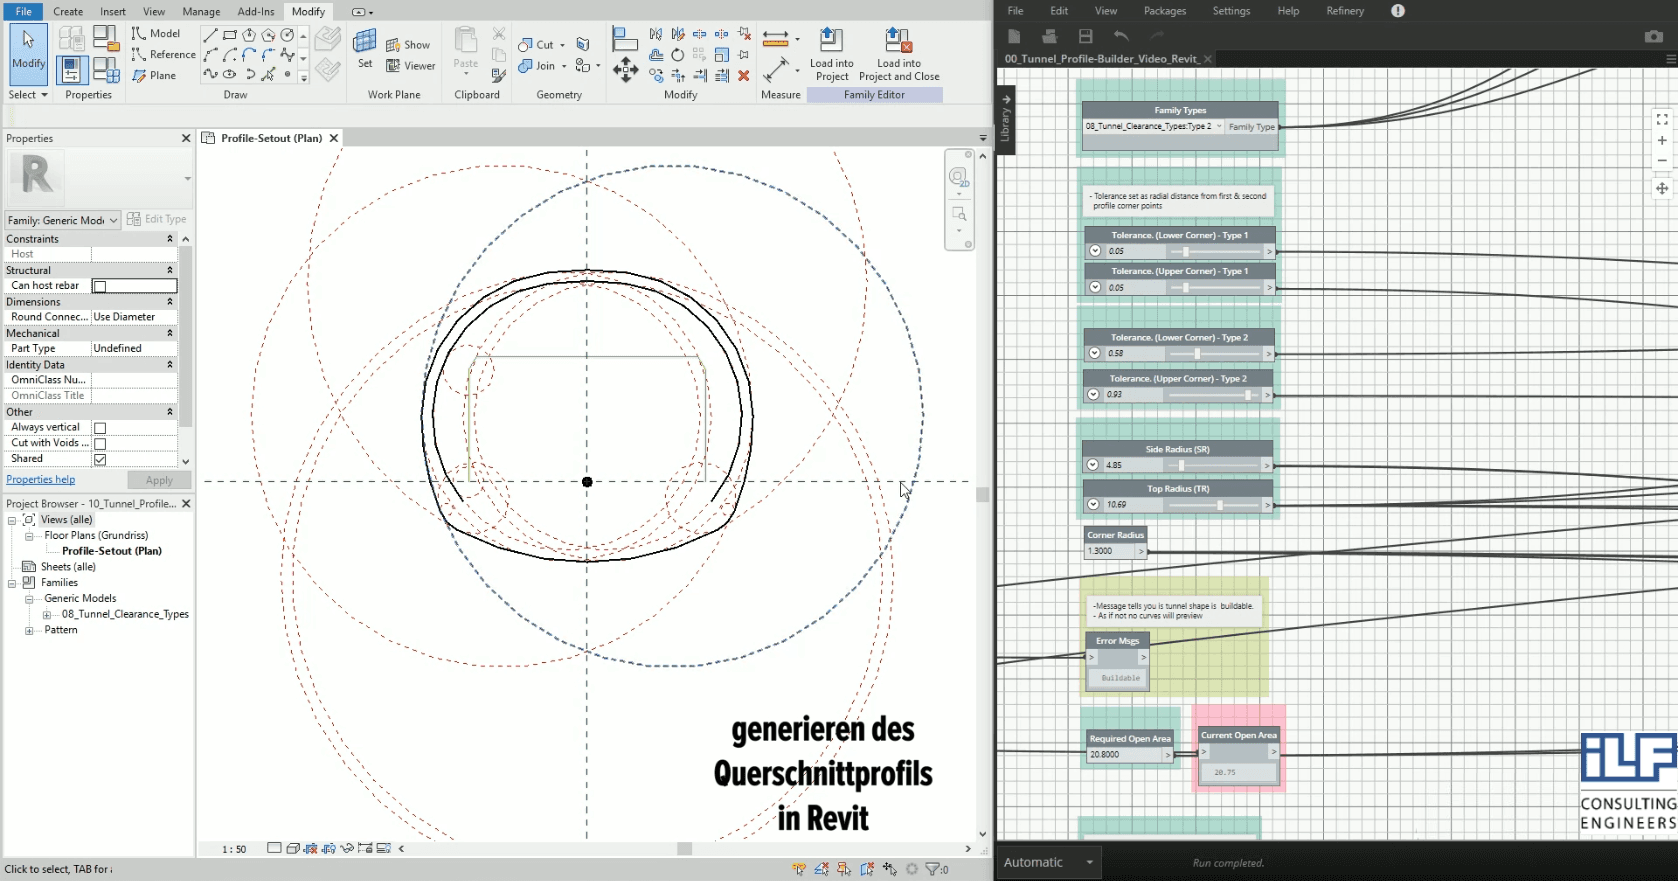
Task: Click the Corner Radius value field
Action: coord(1109,551)
